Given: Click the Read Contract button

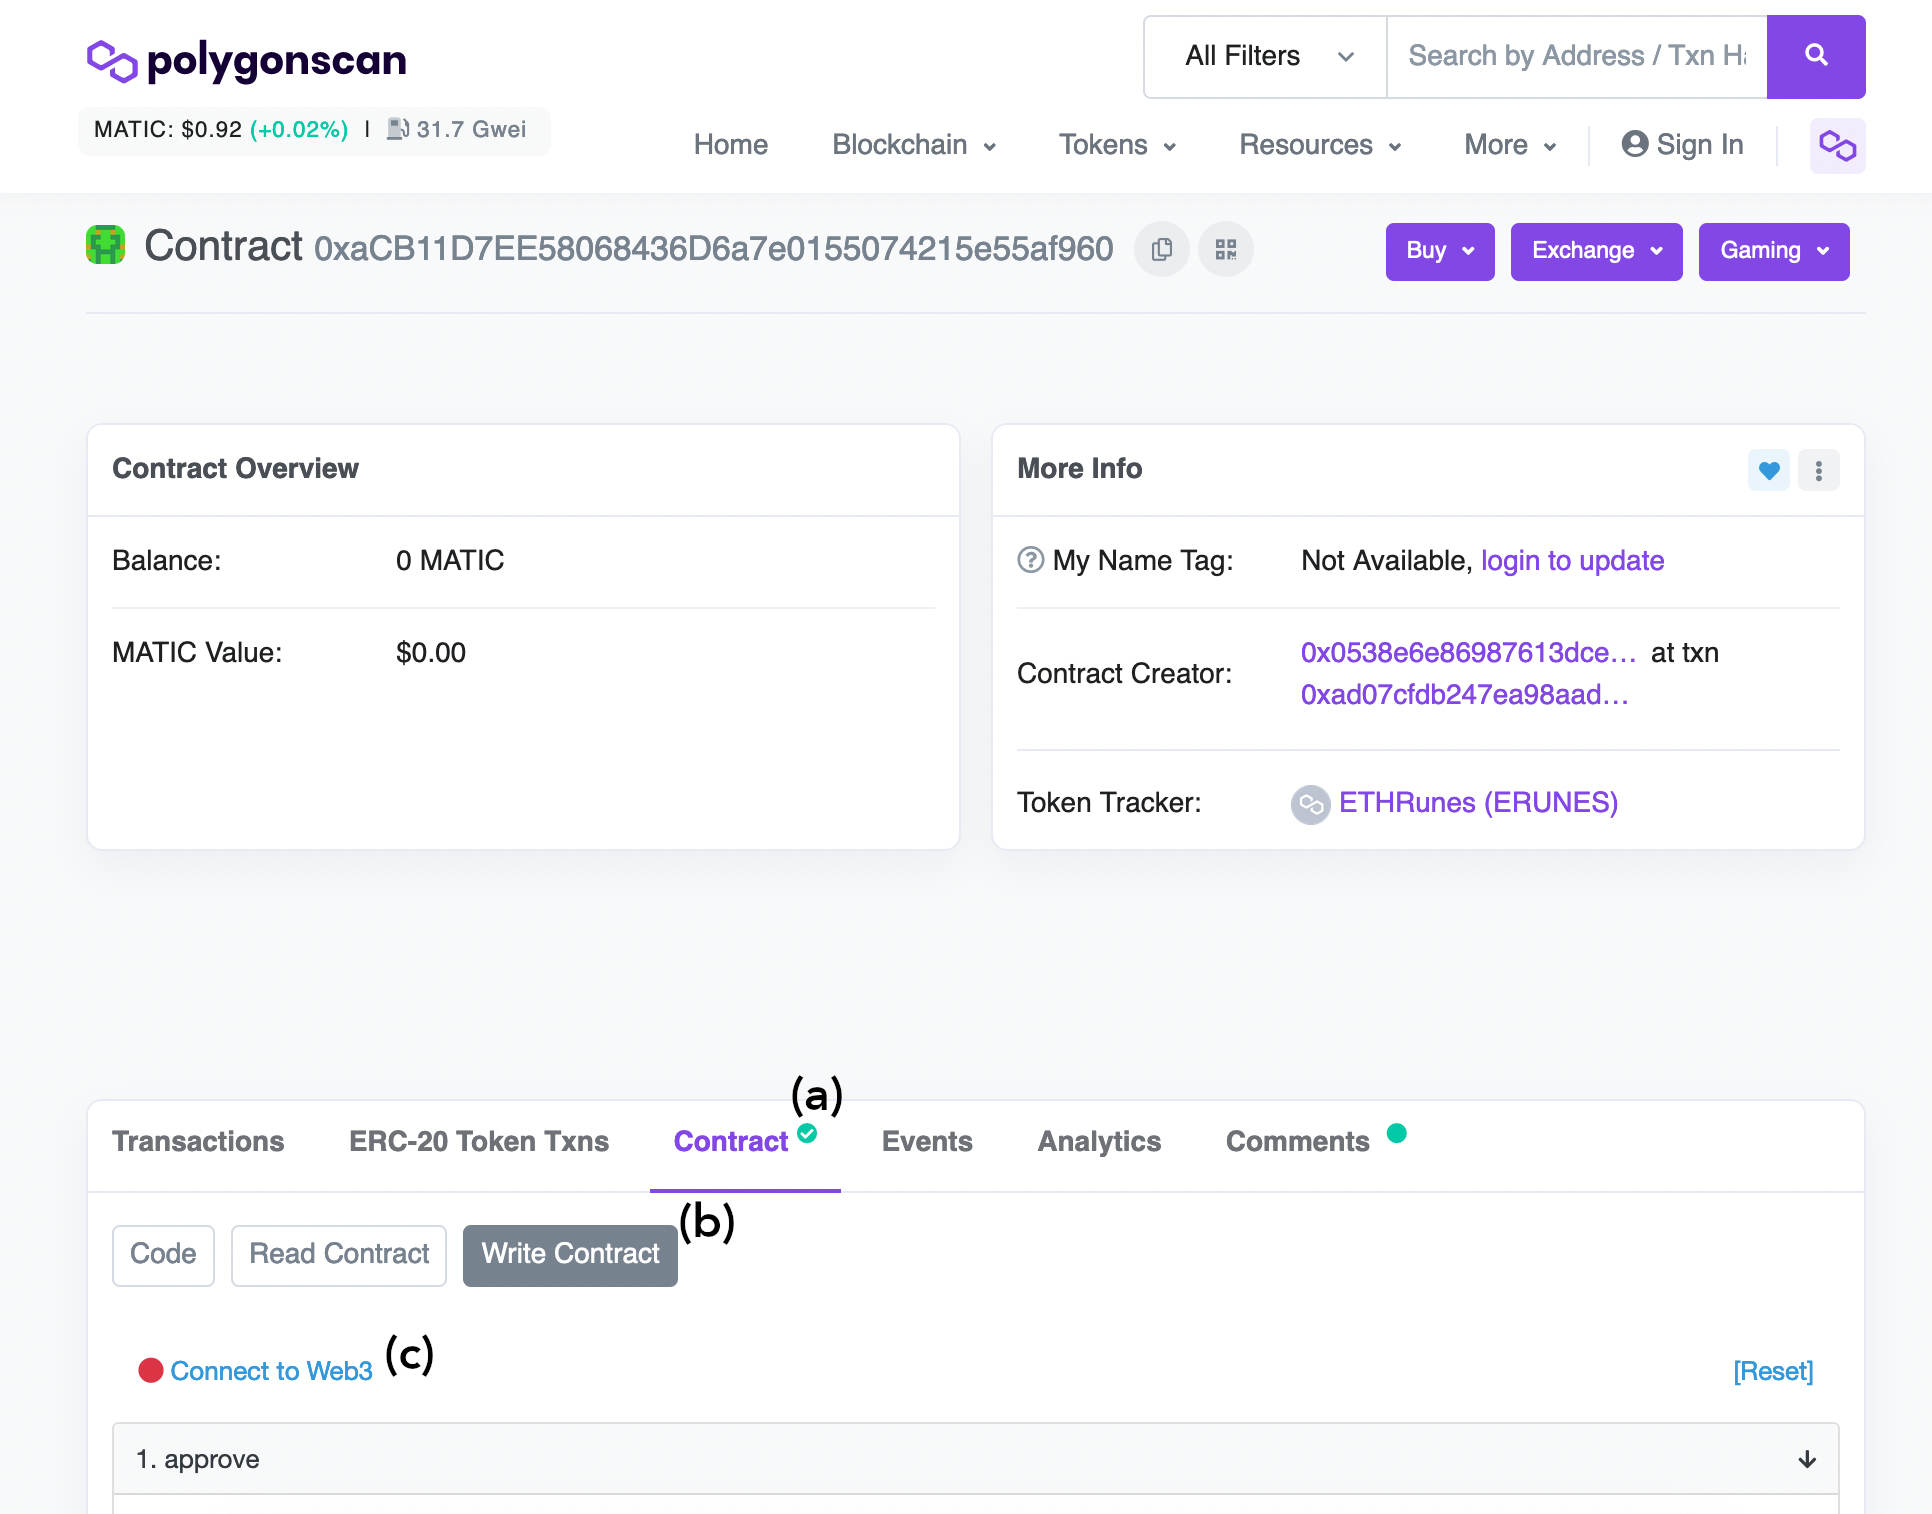Looking at the screenshot, I should tap(339, 1255).
